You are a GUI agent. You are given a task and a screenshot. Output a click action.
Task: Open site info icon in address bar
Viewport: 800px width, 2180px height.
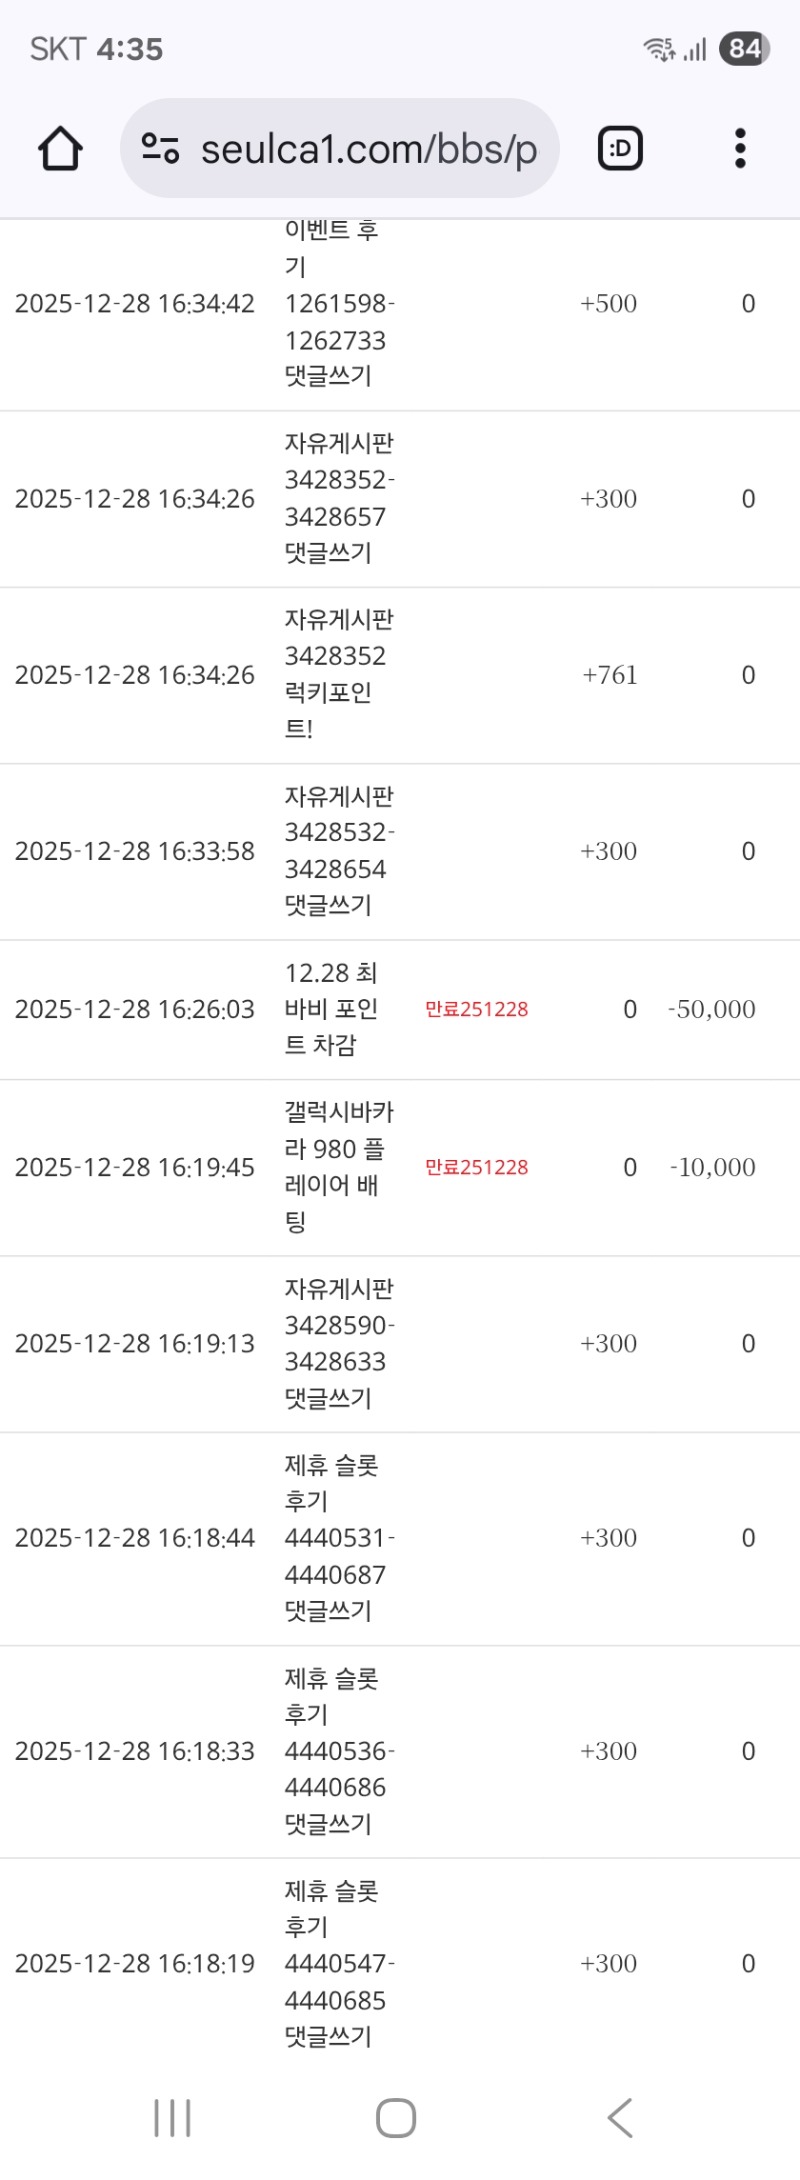160,149
